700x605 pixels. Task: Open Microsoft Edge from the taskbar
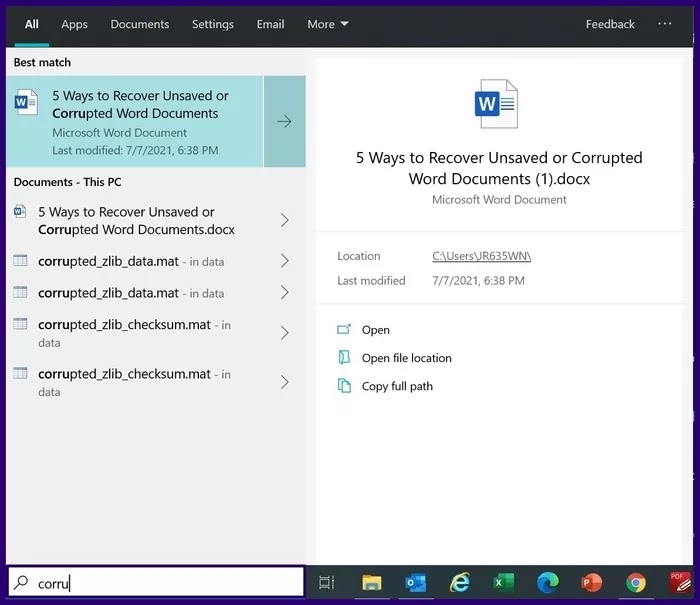point(547,583)
